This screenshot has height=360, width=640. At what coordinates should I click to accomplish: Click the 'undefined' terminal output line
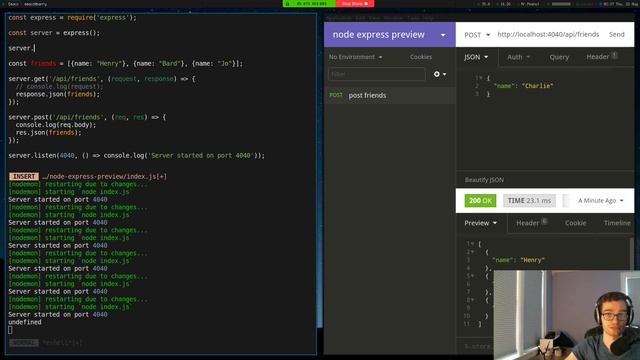pyautogui.click(x=24, y=322)
